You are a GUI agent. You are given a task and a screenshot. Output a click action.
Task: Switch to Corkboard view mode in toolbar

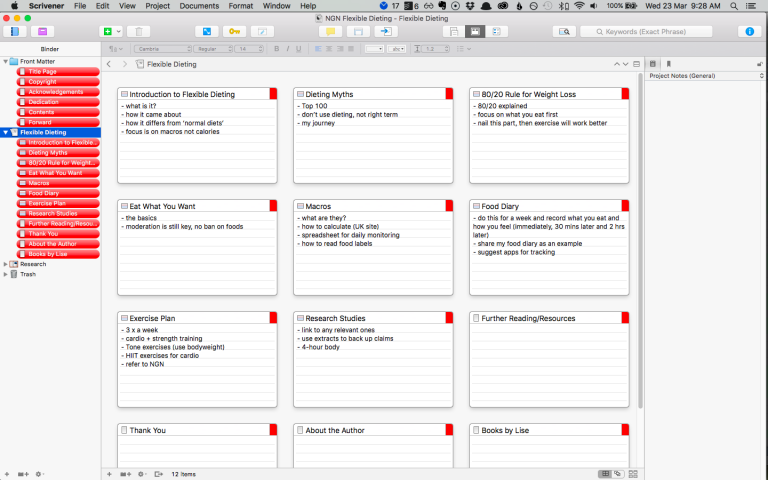[x=476, y=32]
